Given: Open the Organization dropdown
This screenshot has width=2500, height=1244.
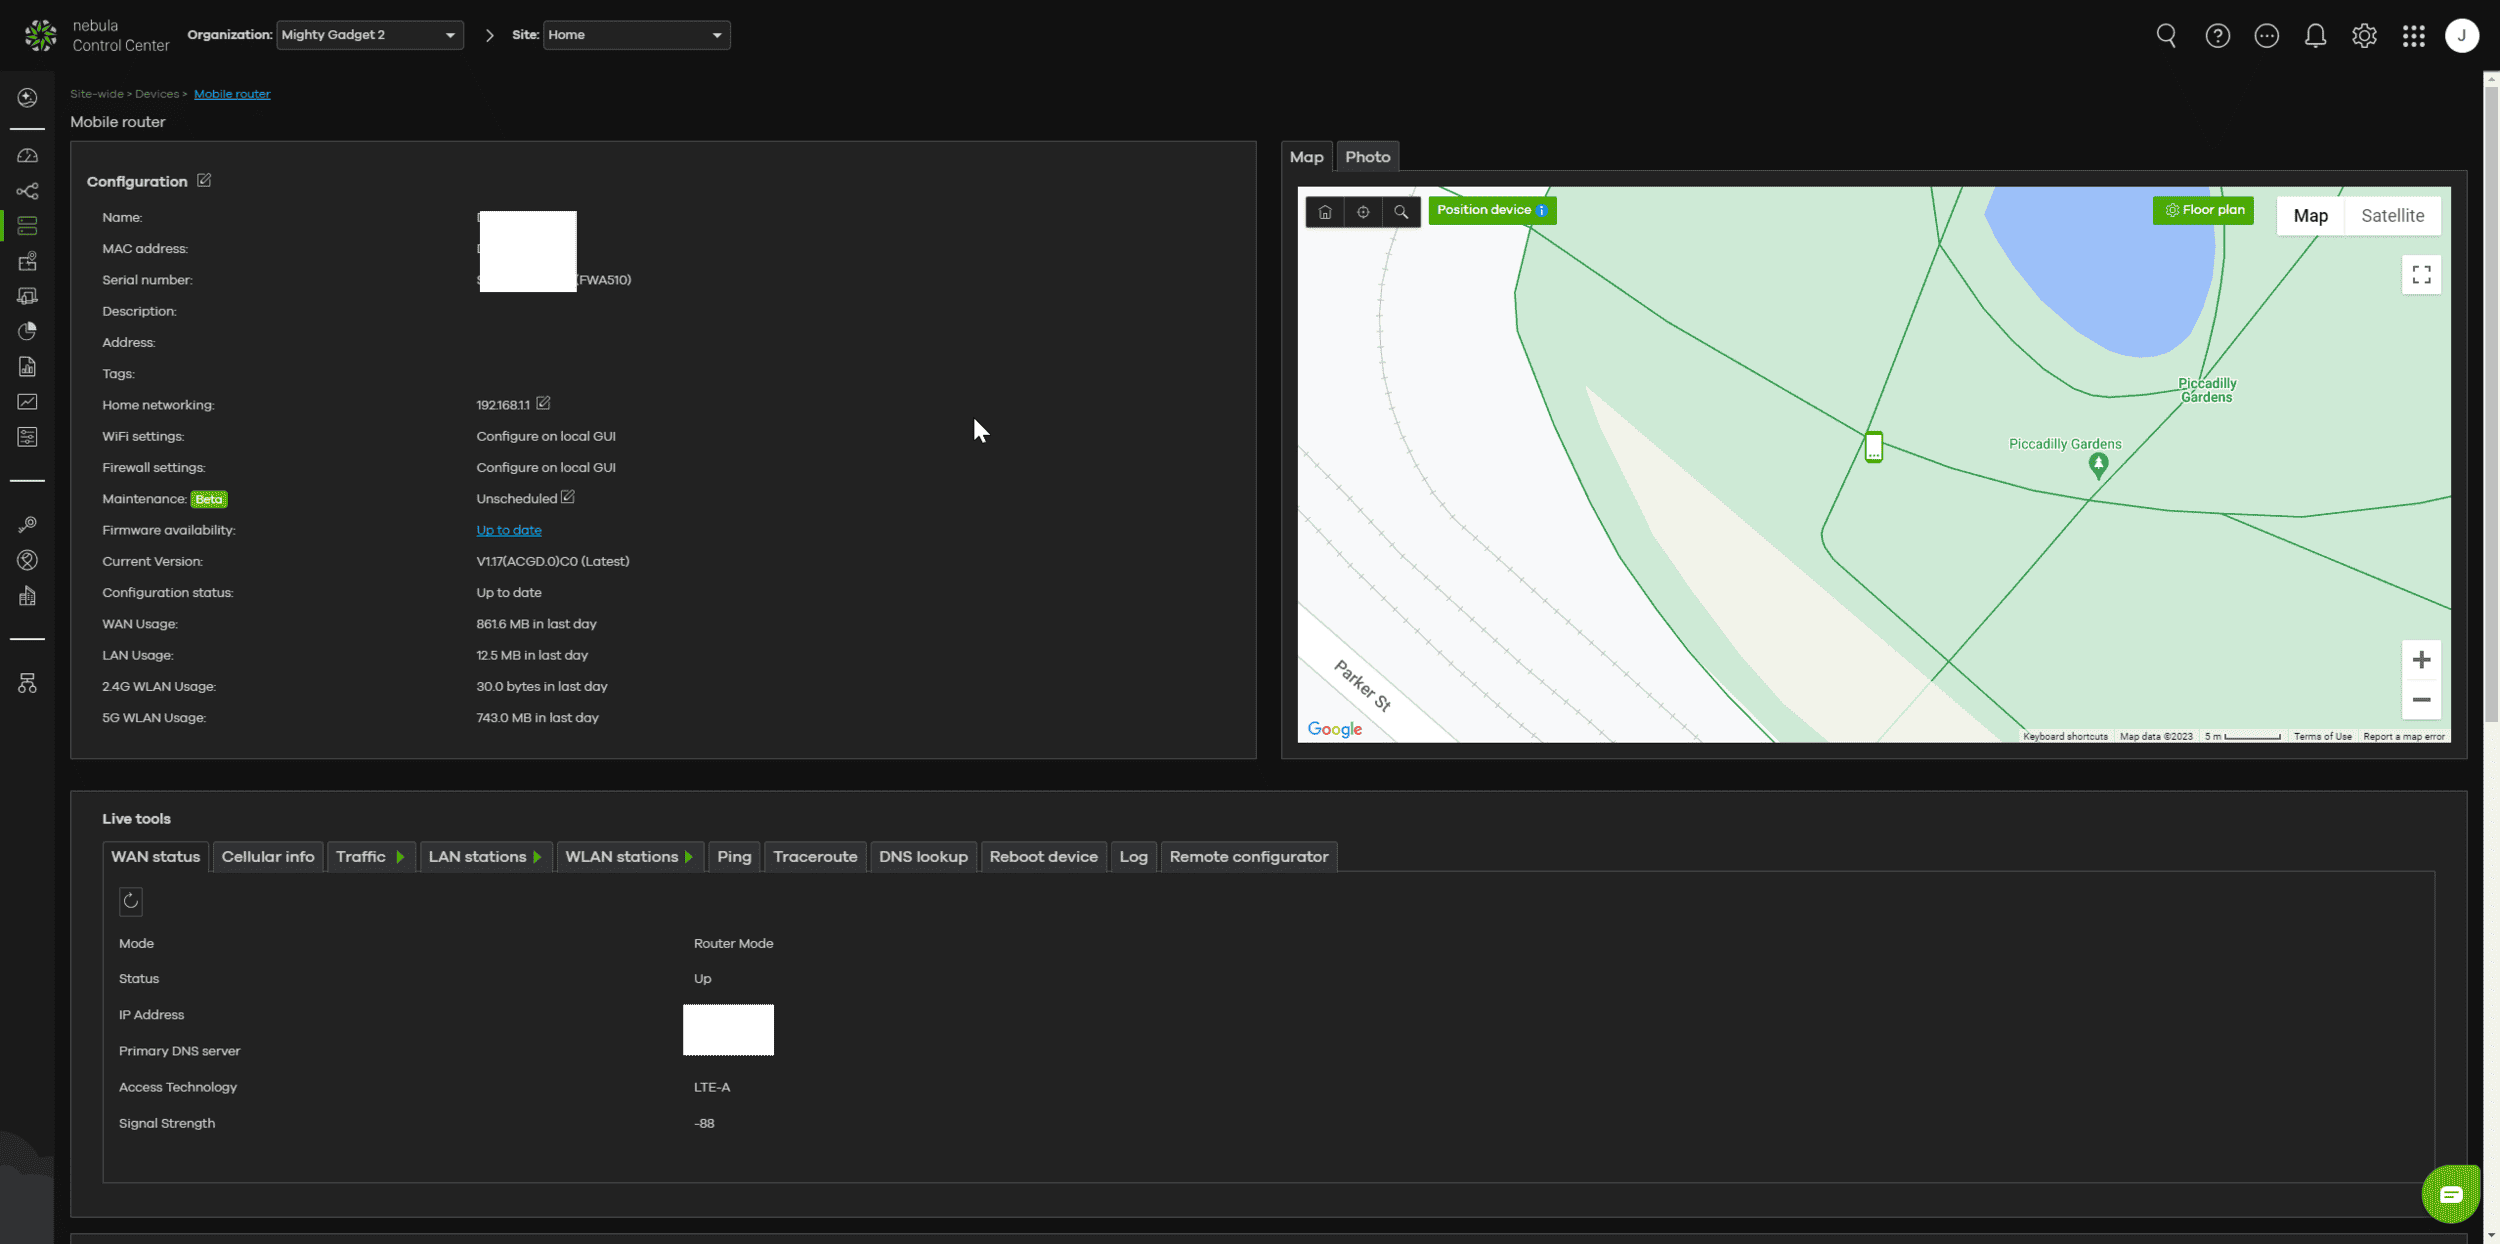Looking at the screenshot, I should coord(369,35).
